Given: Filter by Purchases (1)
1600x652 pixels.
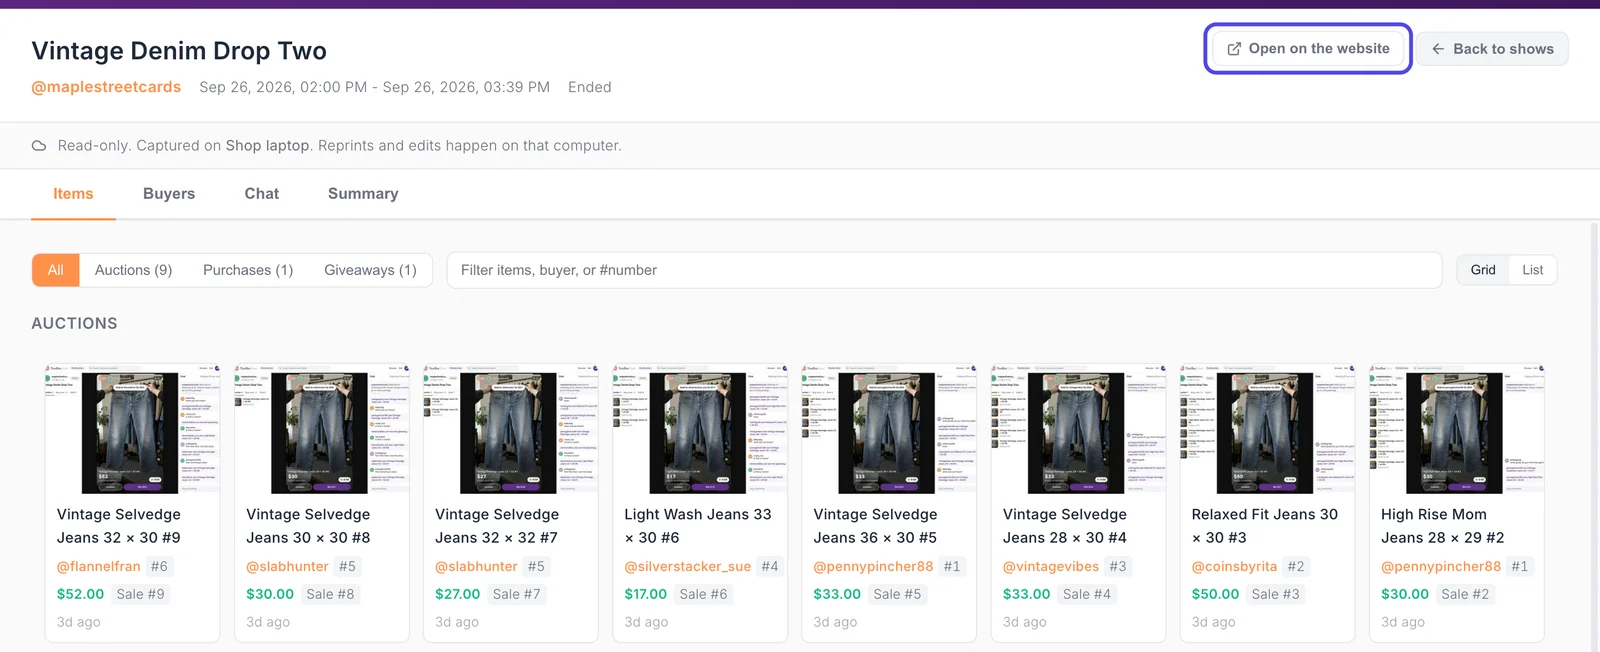Looking at the screenshot, I should 248,270.
